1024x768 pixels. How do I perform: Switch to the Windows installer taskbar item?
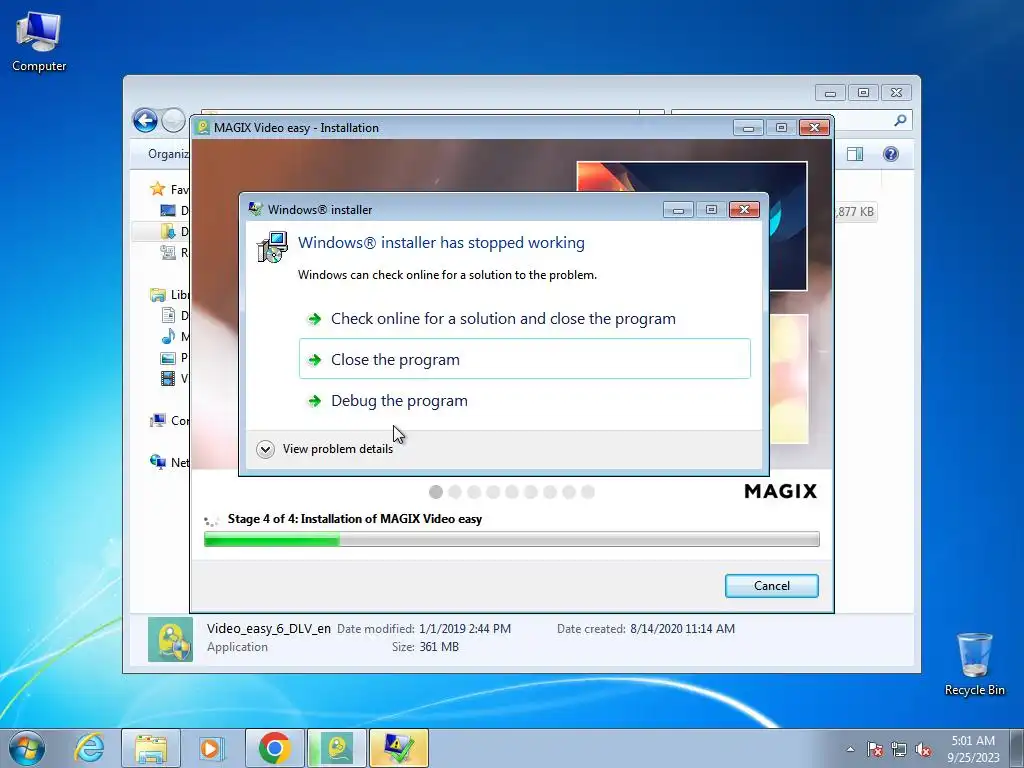(x=399, y=748)
